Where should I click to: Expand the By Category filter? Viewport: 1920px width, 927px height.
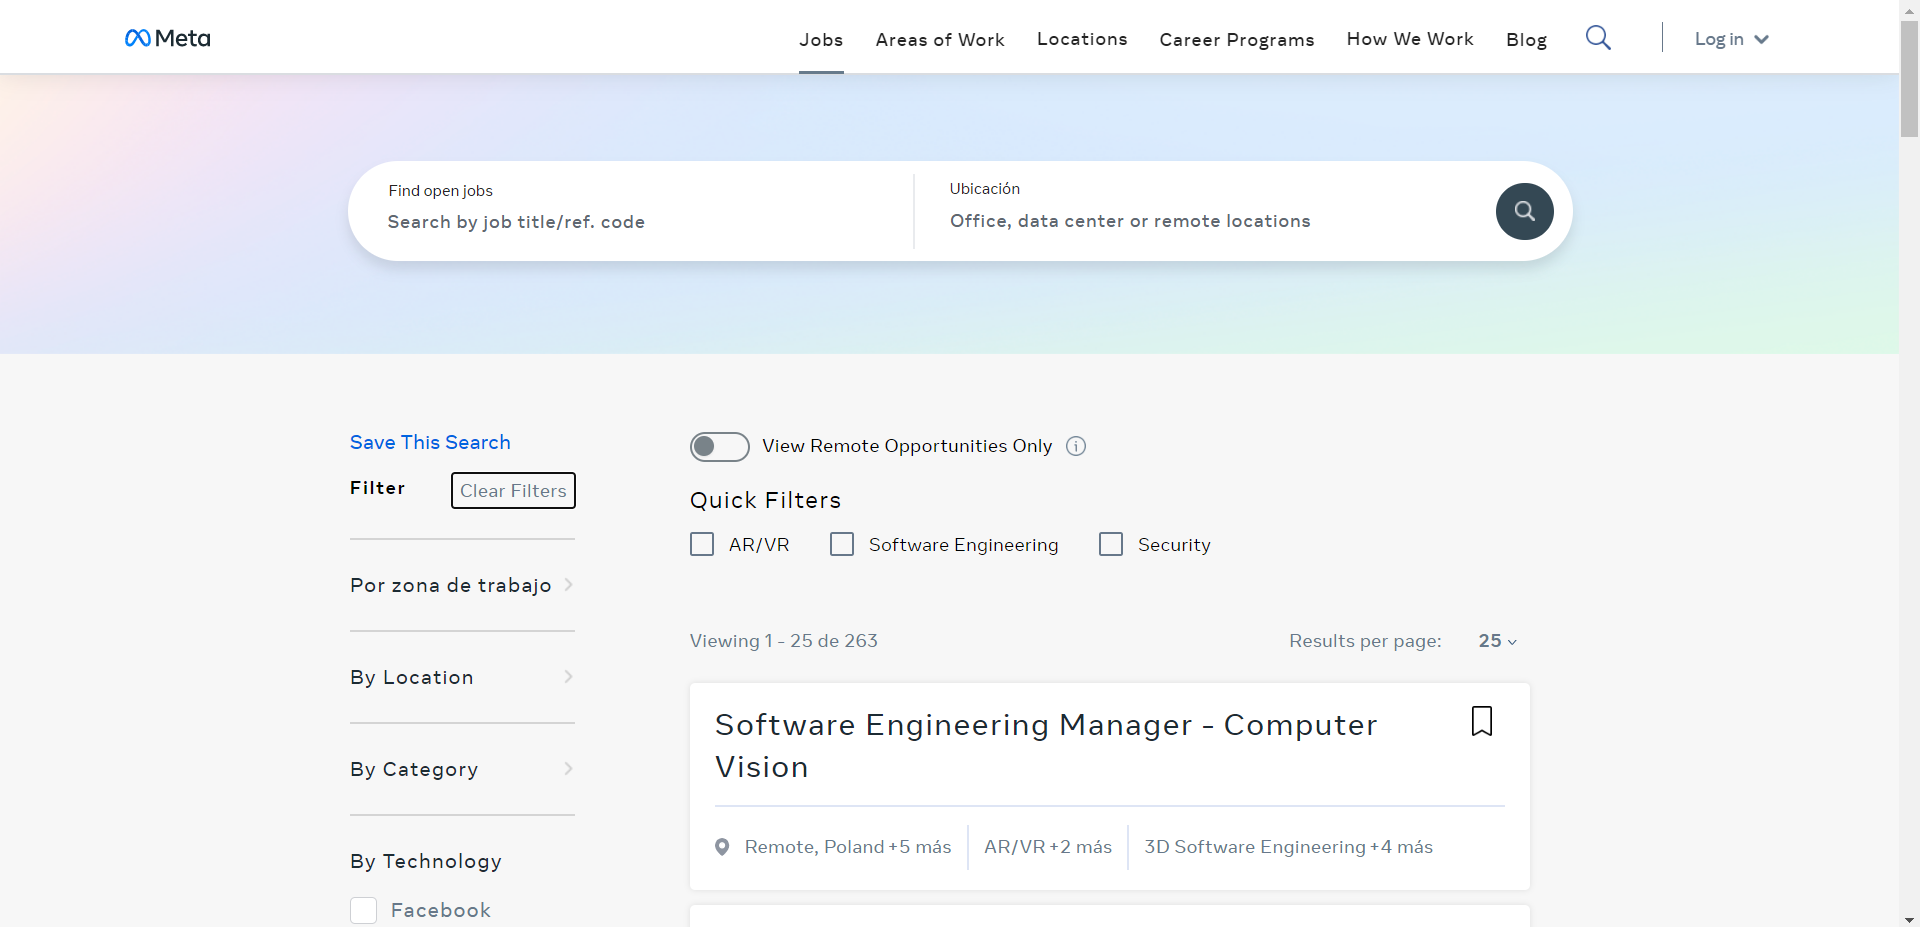[461, 769]
